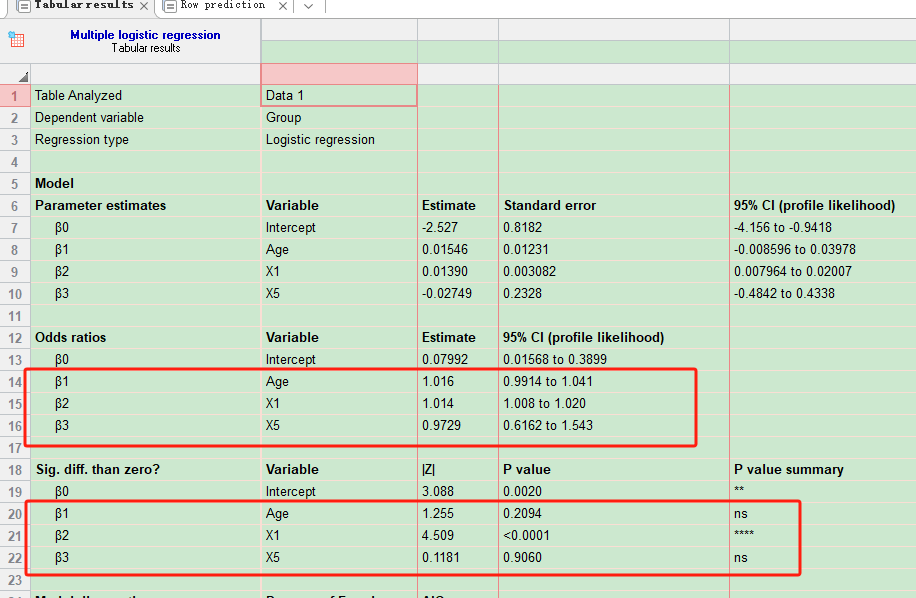Image resolution: width=916 pixels, height=598 pixels.
Task: Select the Logistic regression value cell
Action: (x=339, y=140)
